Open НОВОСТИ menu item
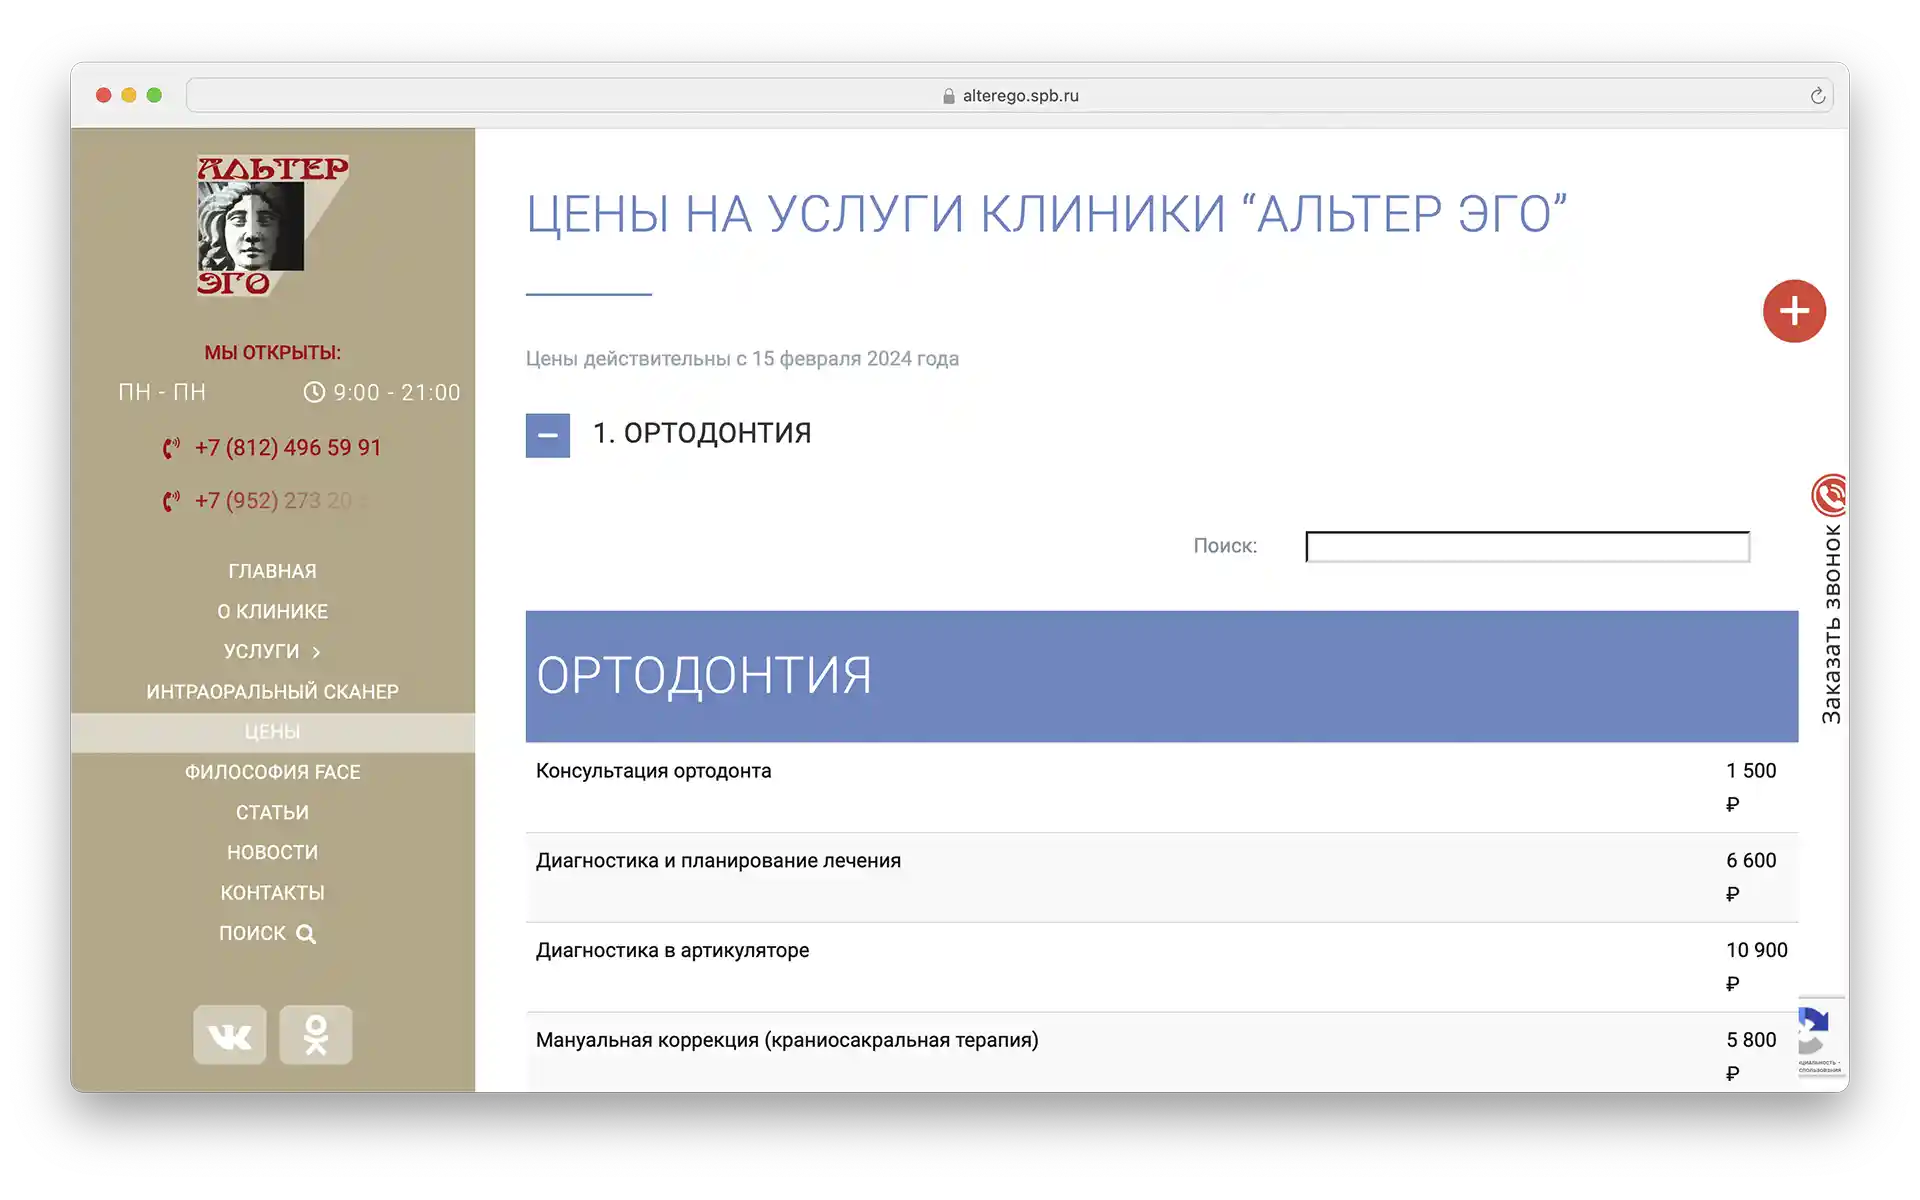Screen dimensions: 1920x1200 point(272,852)
